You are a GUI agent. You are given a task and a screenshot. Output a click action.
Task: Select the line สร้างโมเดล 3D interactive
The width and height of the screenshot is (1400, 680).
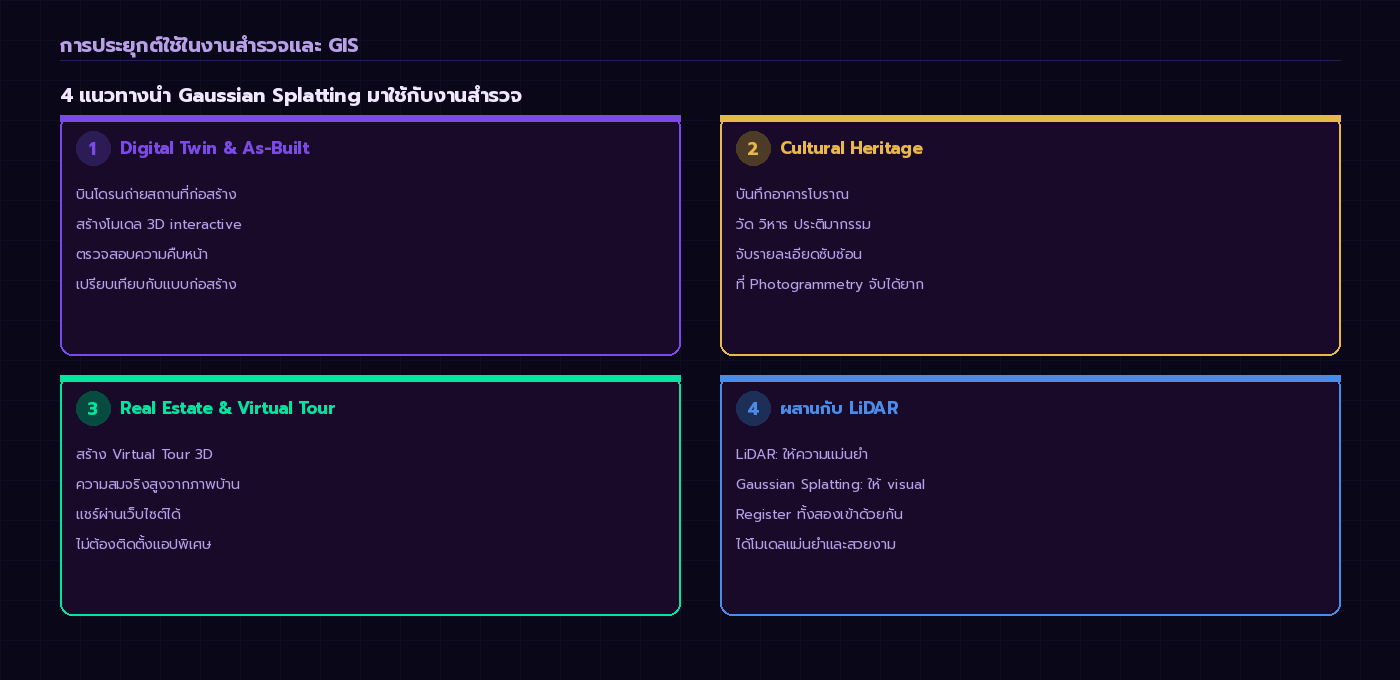pyautogui.click(x=158, y=224)
